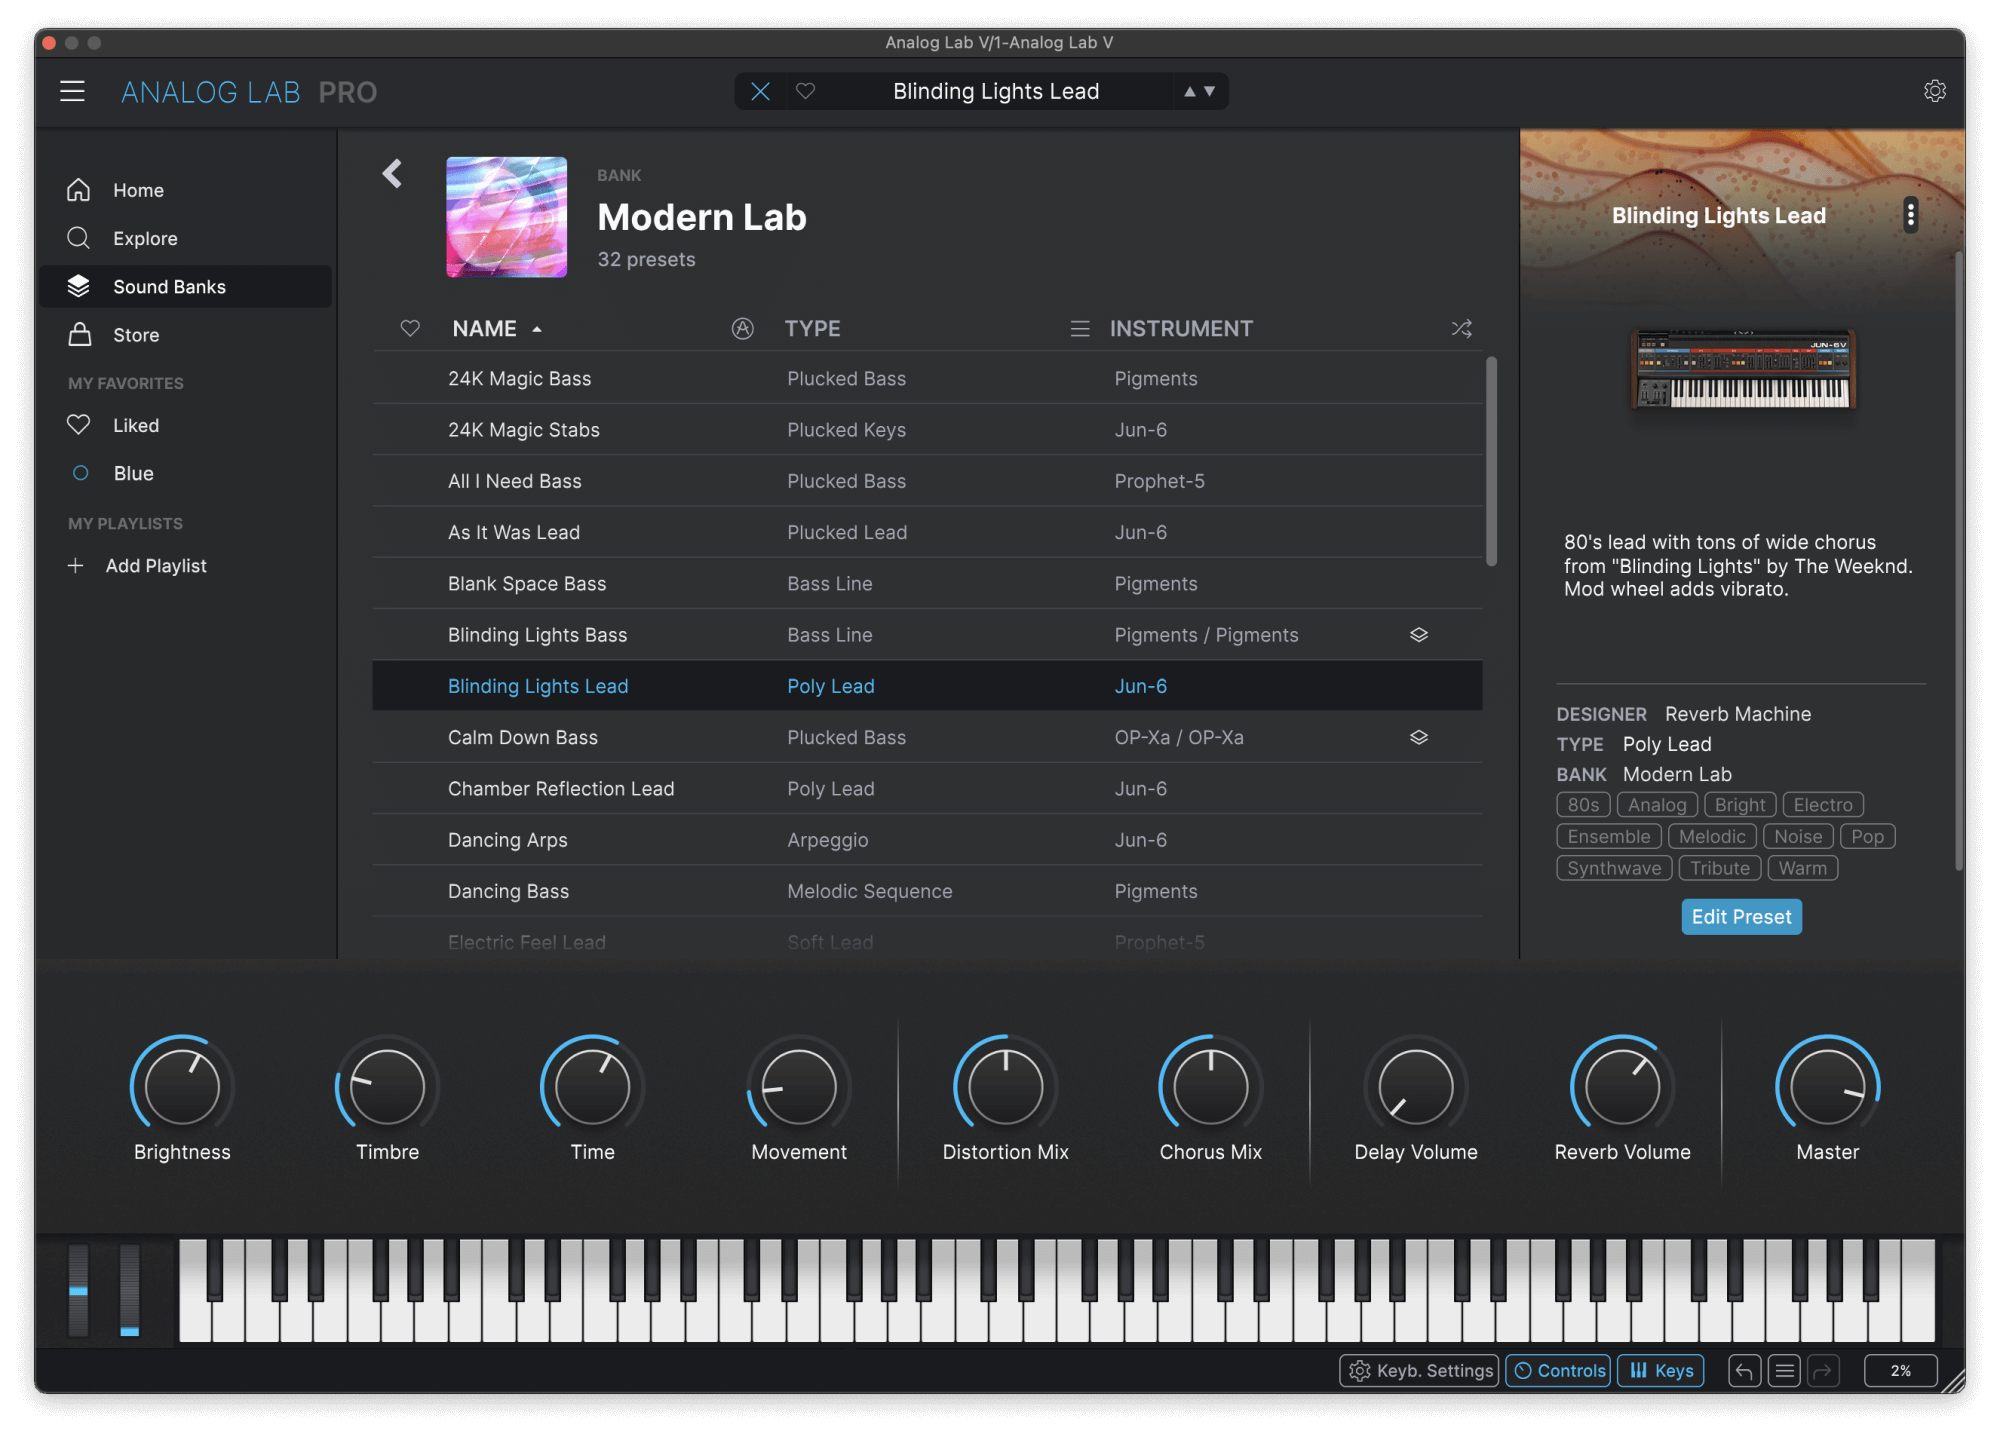
Task: Click the Master volume knob
Action: pyautogui.click(x=1828, y=1087)
